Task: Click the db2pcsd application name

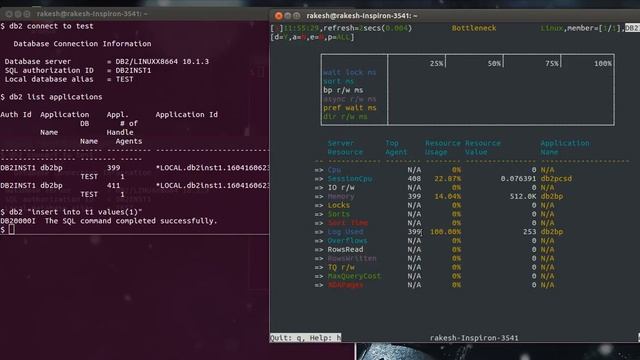Action: pyautogui.click(x=556, y=179)
